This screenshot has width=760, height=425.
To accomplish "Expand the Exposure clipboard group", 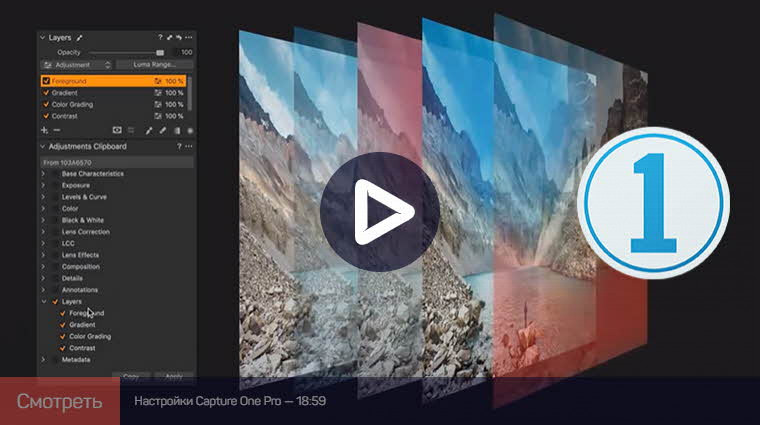I will coord(43,185).
